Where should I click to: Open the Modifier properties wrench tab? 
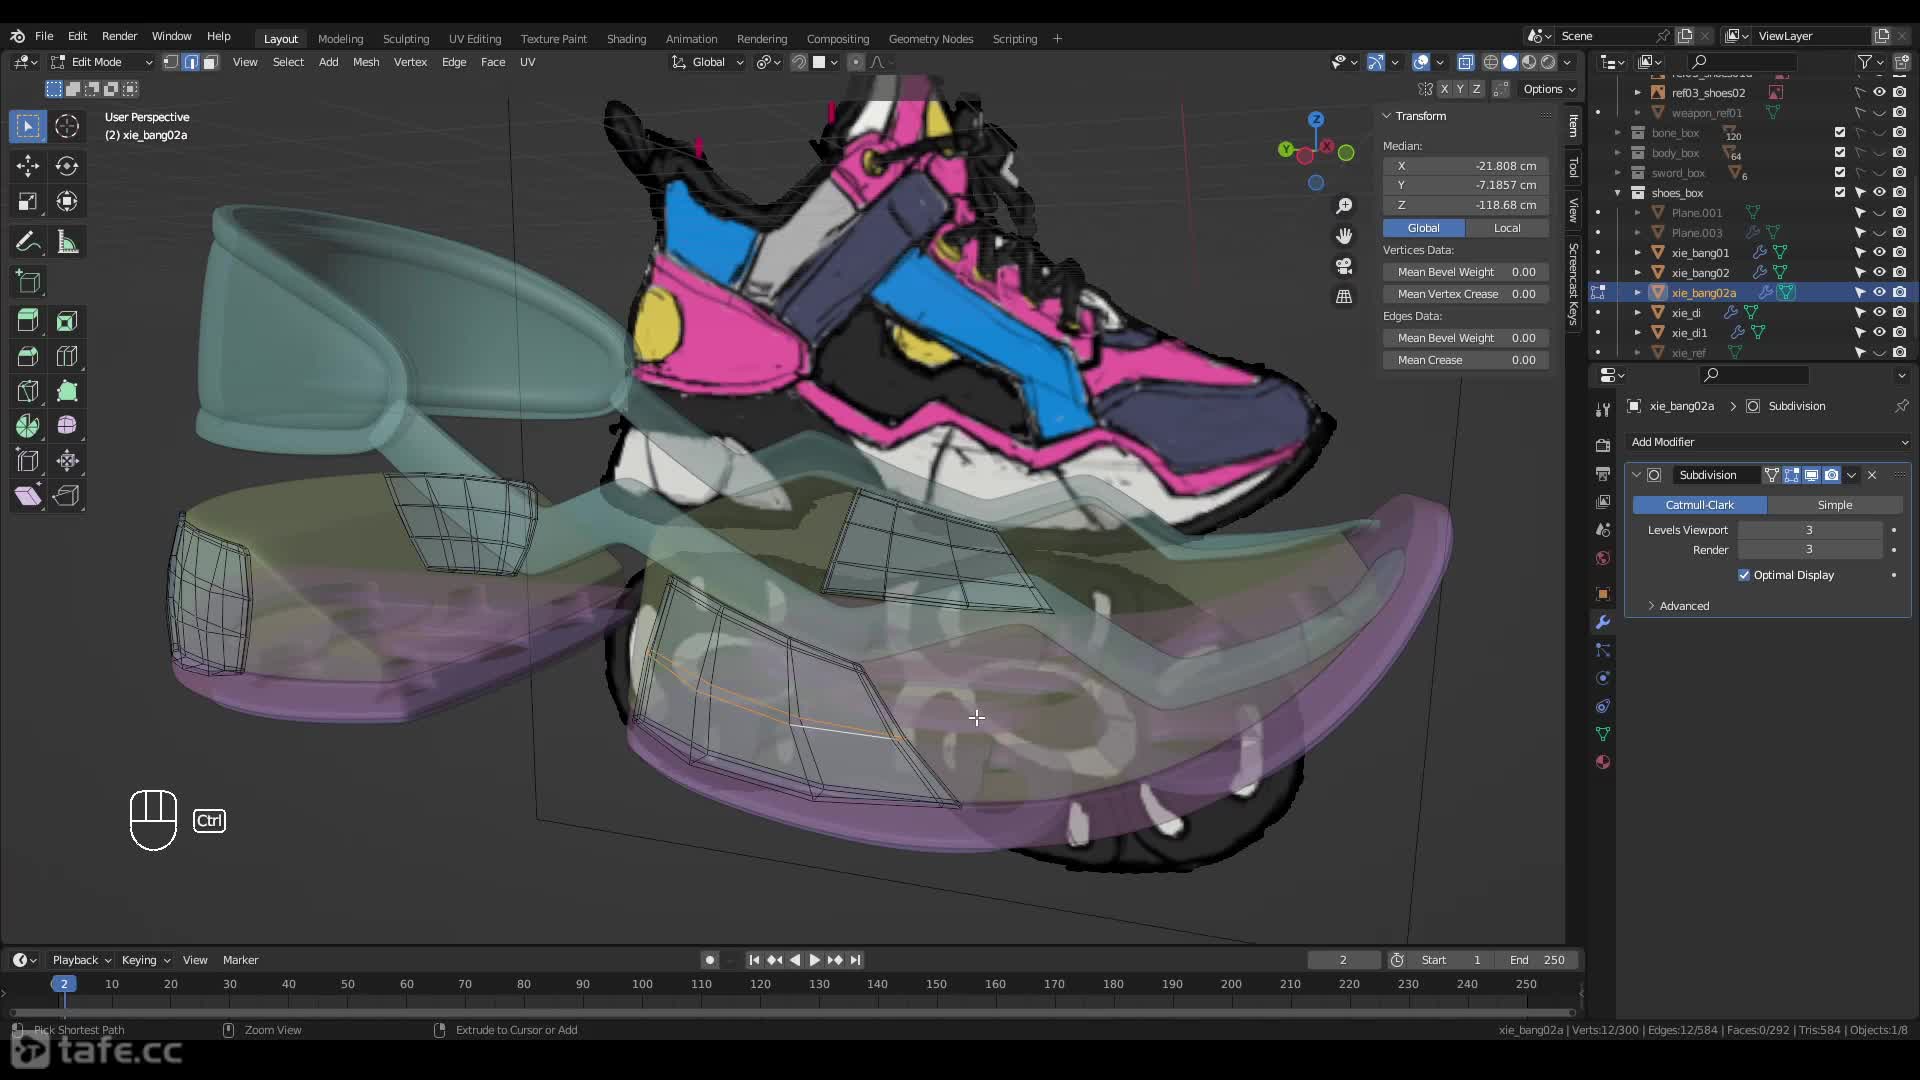(1603, 622)
